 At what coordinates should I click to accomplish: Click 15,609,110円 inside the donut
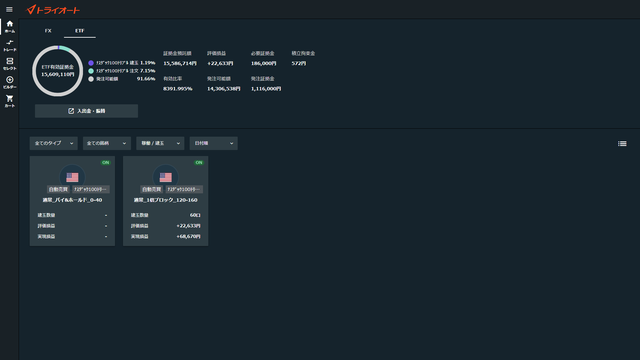click(x=58, y=75)
